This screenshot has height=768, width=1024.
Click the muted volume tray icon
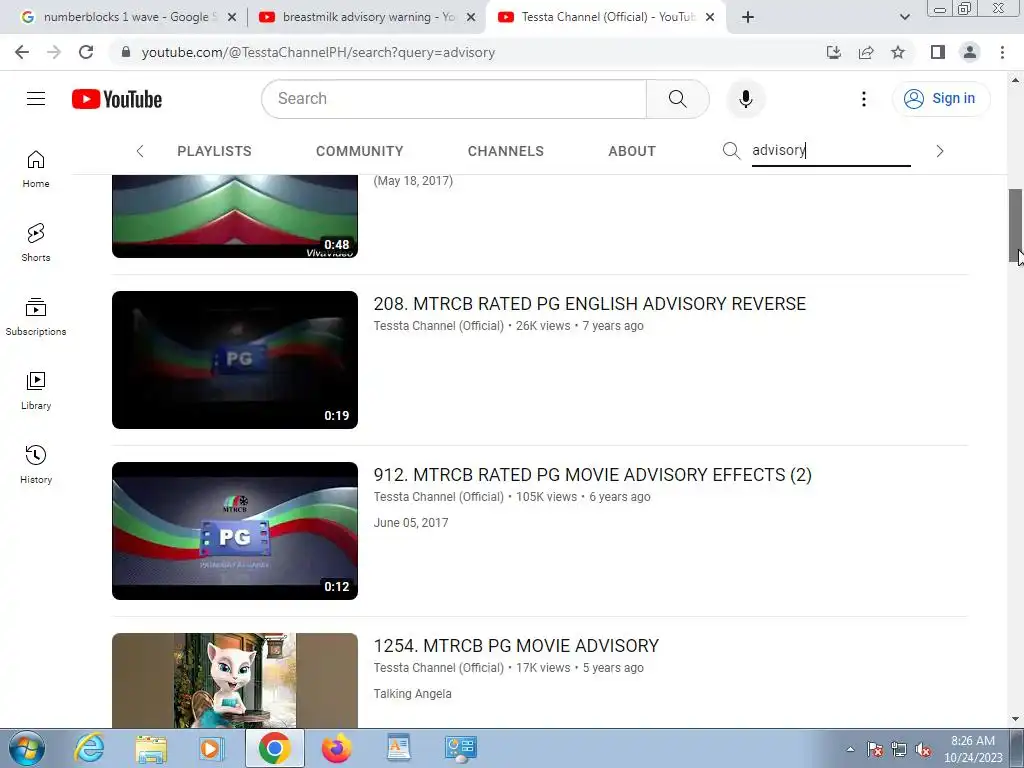point(923,749)
